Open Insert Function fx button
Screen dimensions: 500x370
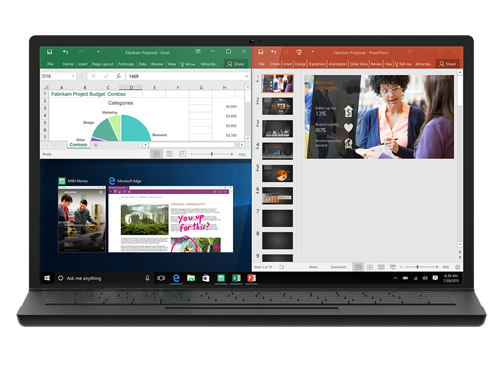(118, 76)
